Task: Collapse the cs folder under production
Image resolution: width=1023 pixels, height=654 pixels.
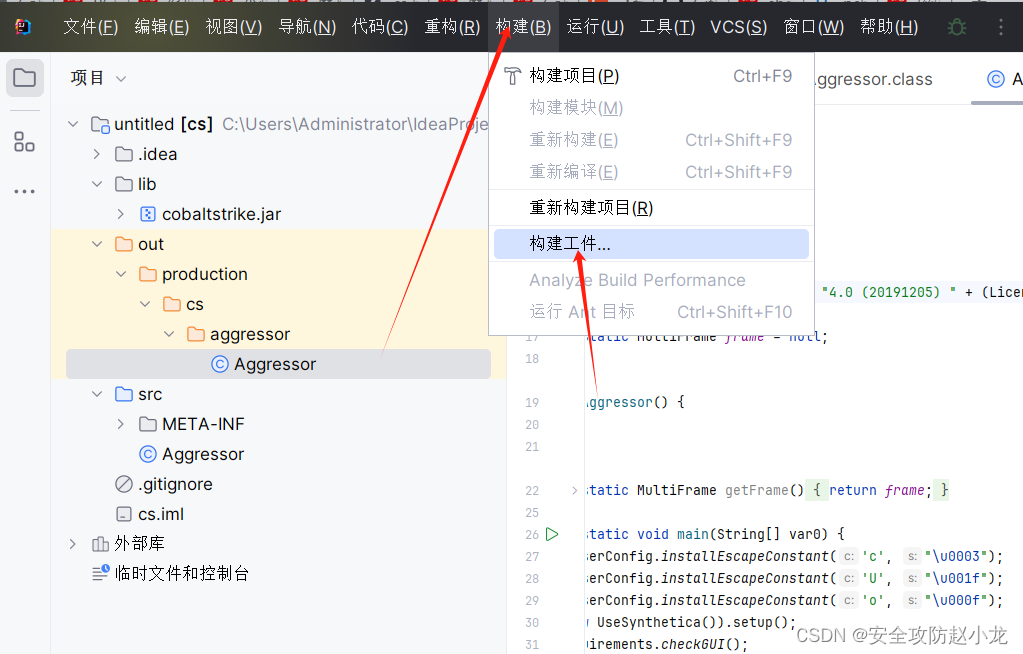Action: pos(145,304)
